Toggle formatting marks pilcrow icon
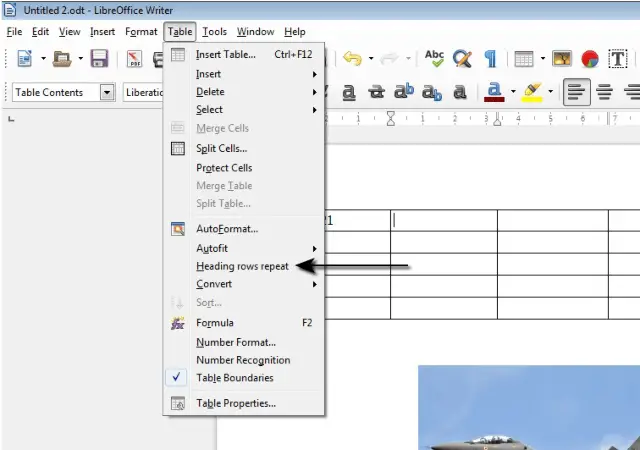 pos(491,59)
